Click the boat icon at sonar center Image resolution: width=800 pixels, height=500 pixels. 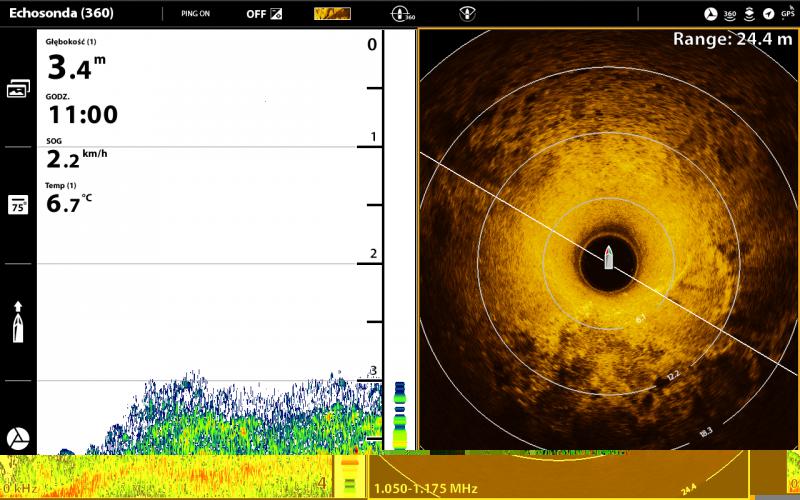(608, 258)
